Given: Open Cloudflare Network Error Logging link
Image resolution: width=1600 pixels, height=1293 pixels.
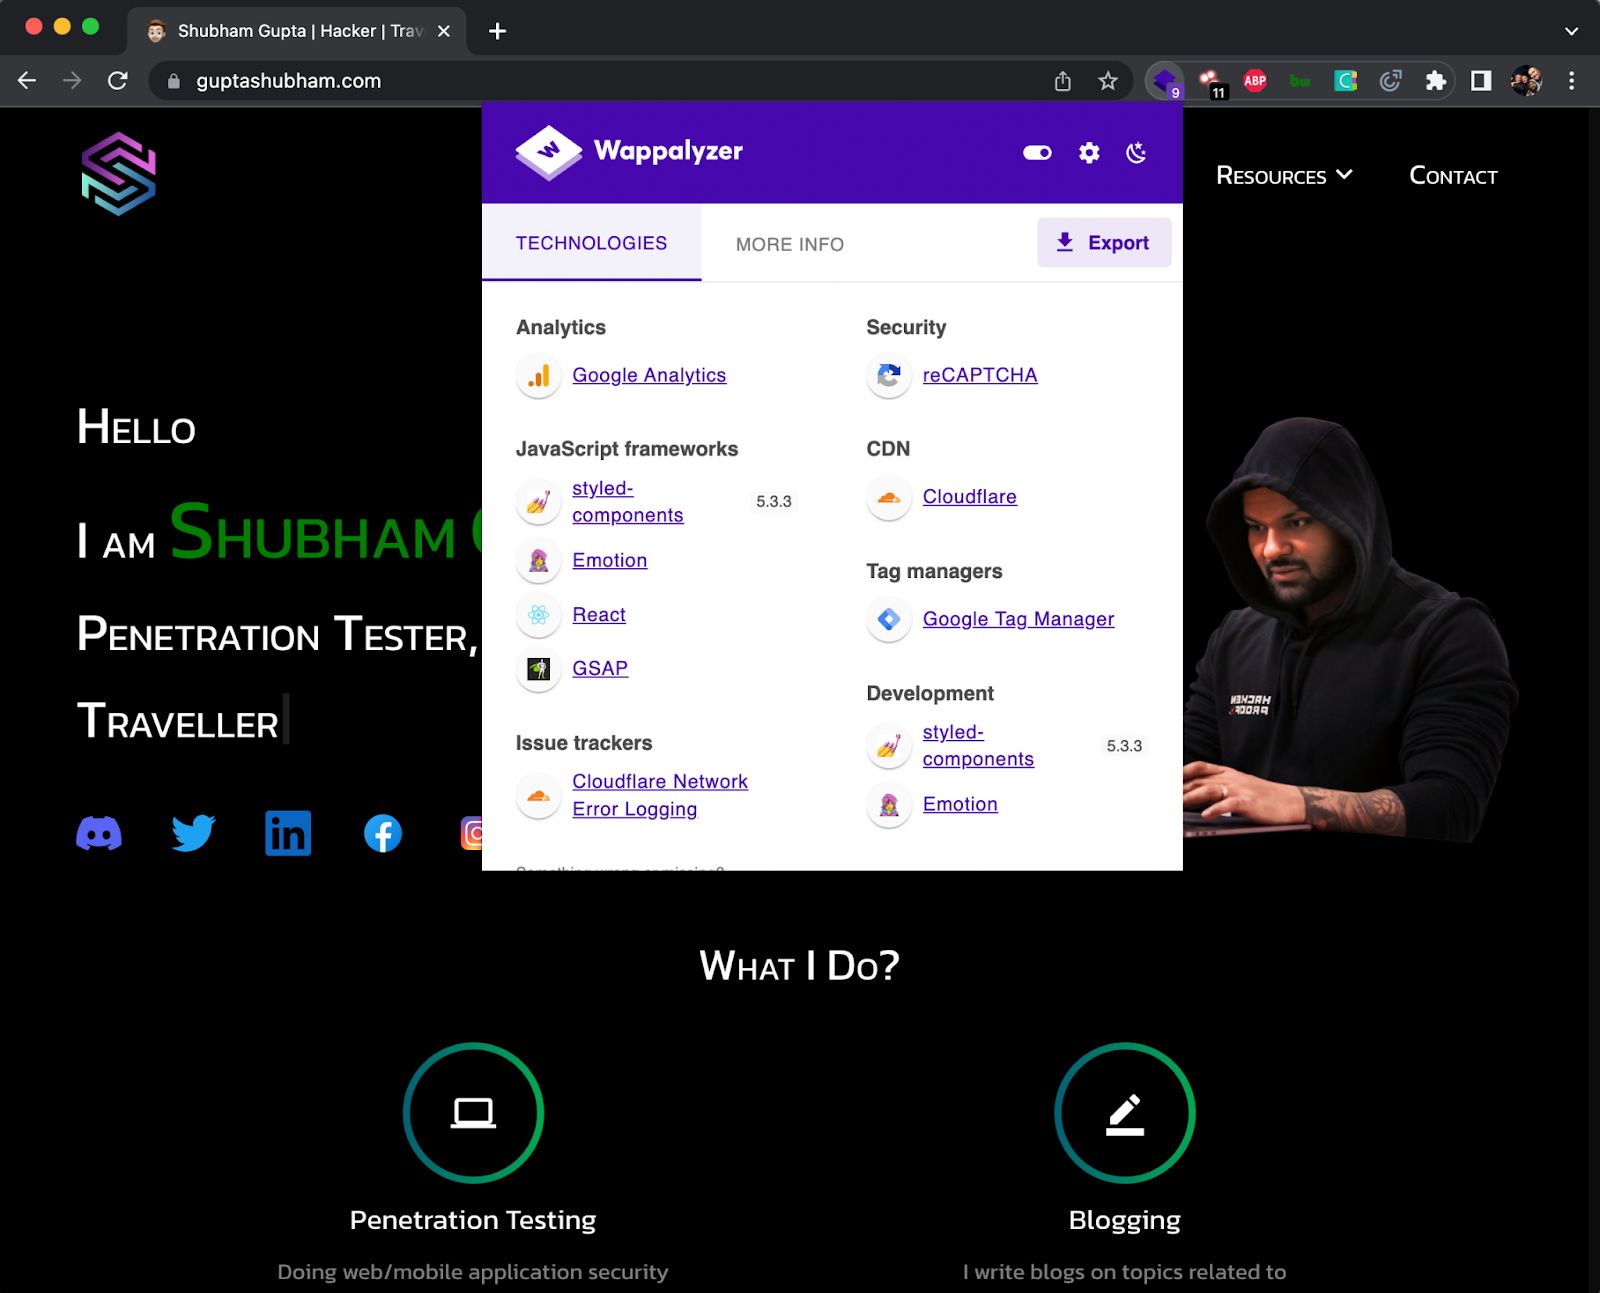Looking at the screenshot, I should [660, 795].
